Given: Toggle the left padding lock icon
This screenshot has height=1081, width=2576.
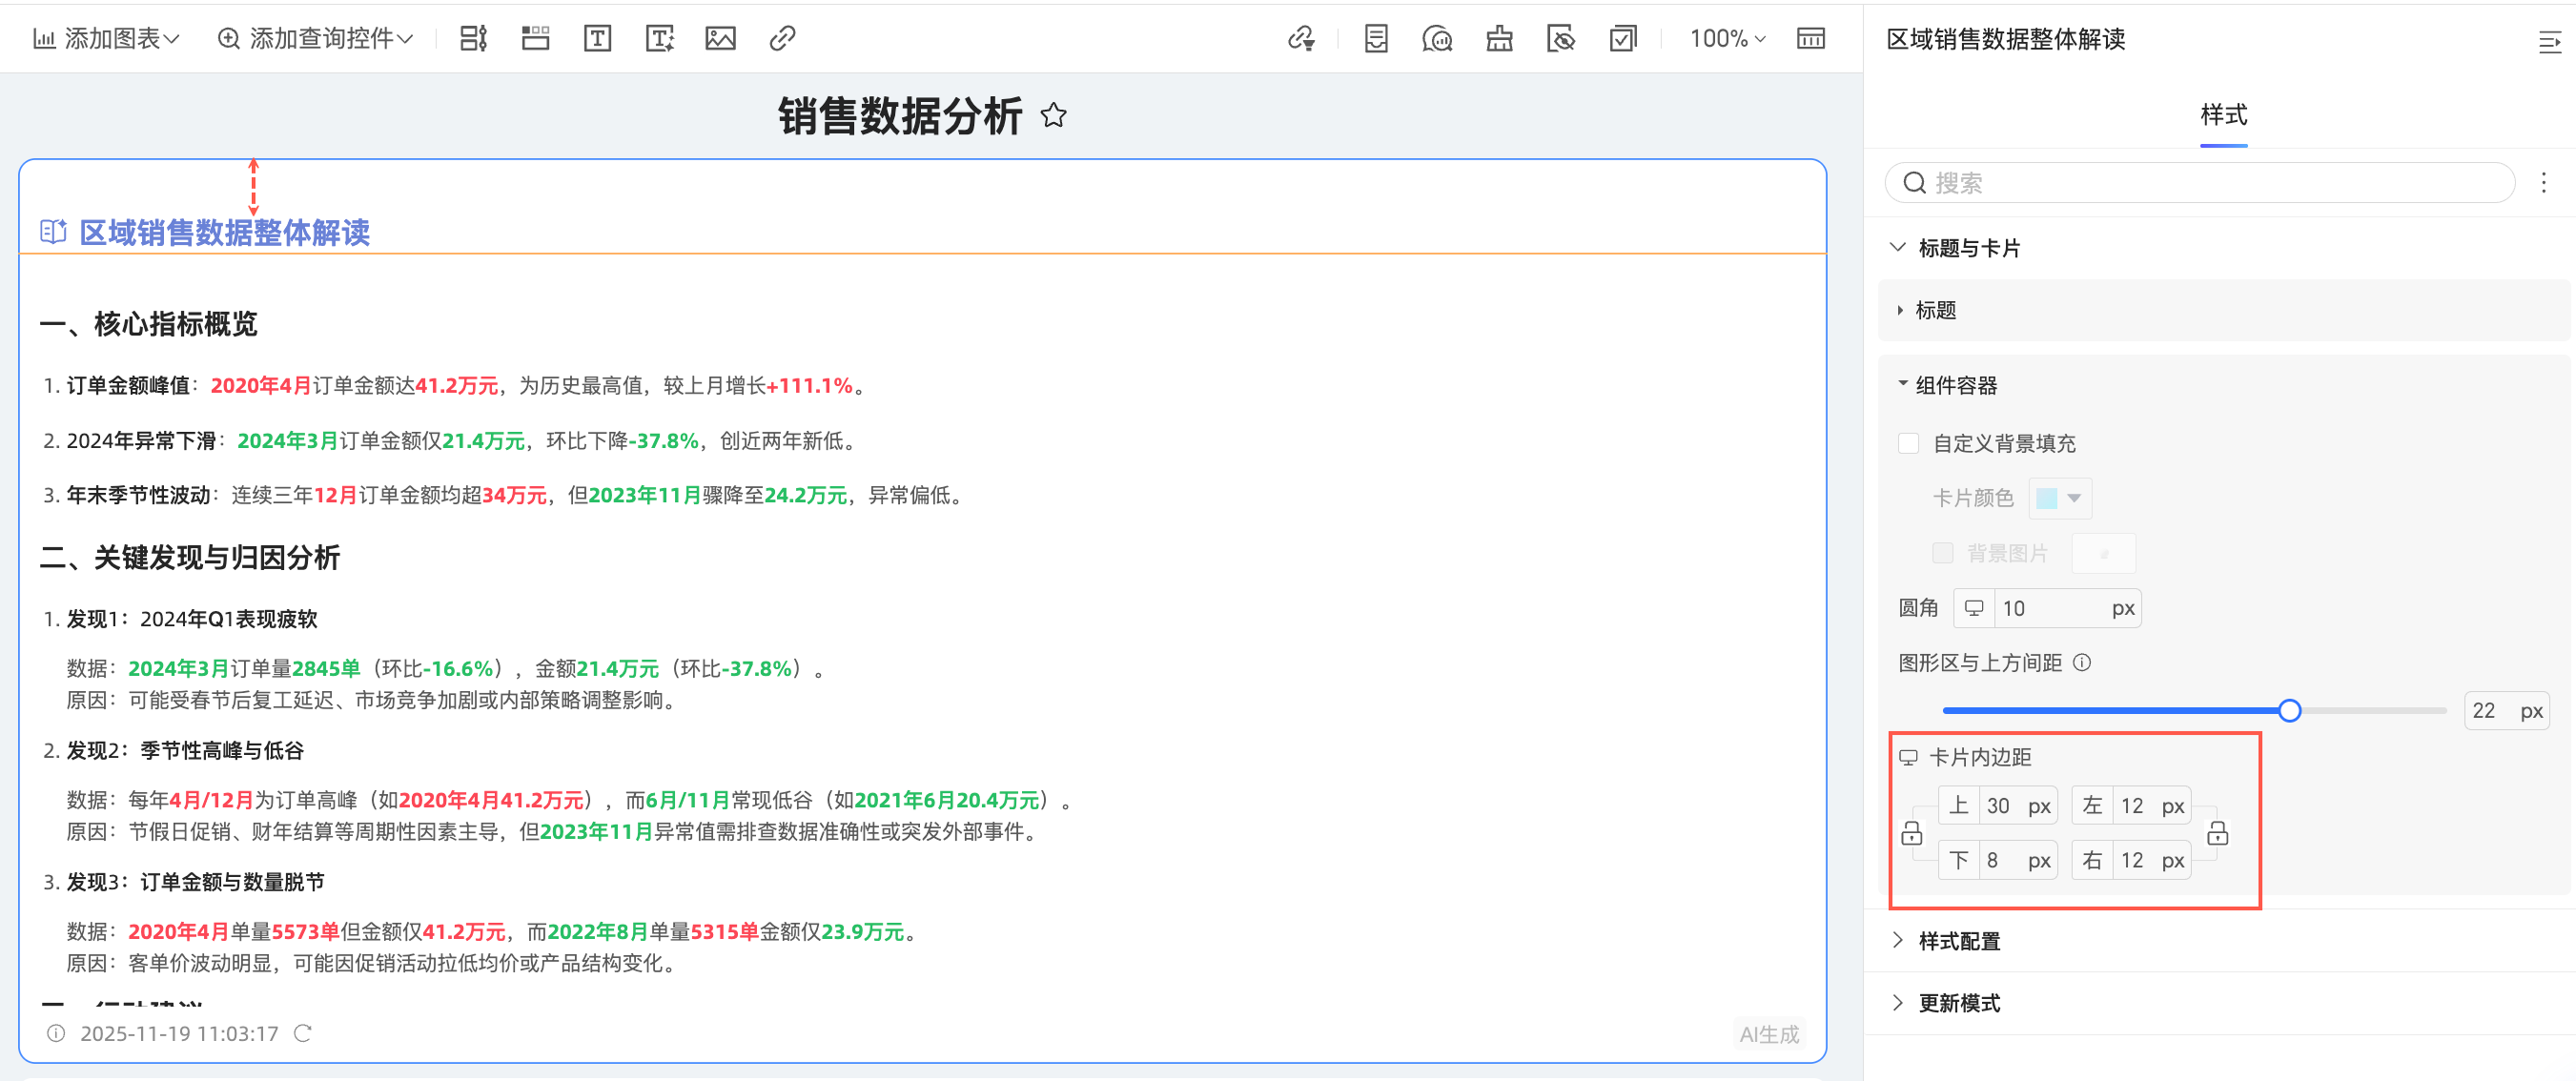Looking at the screenshot, I should point(1911,833).
